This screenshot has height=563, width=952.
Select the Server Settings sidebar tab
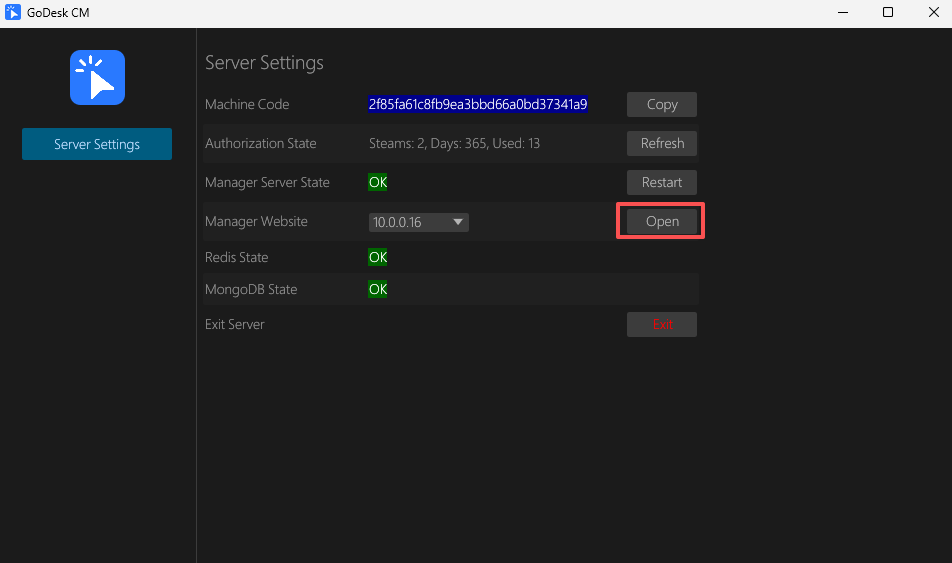(97, 144)
